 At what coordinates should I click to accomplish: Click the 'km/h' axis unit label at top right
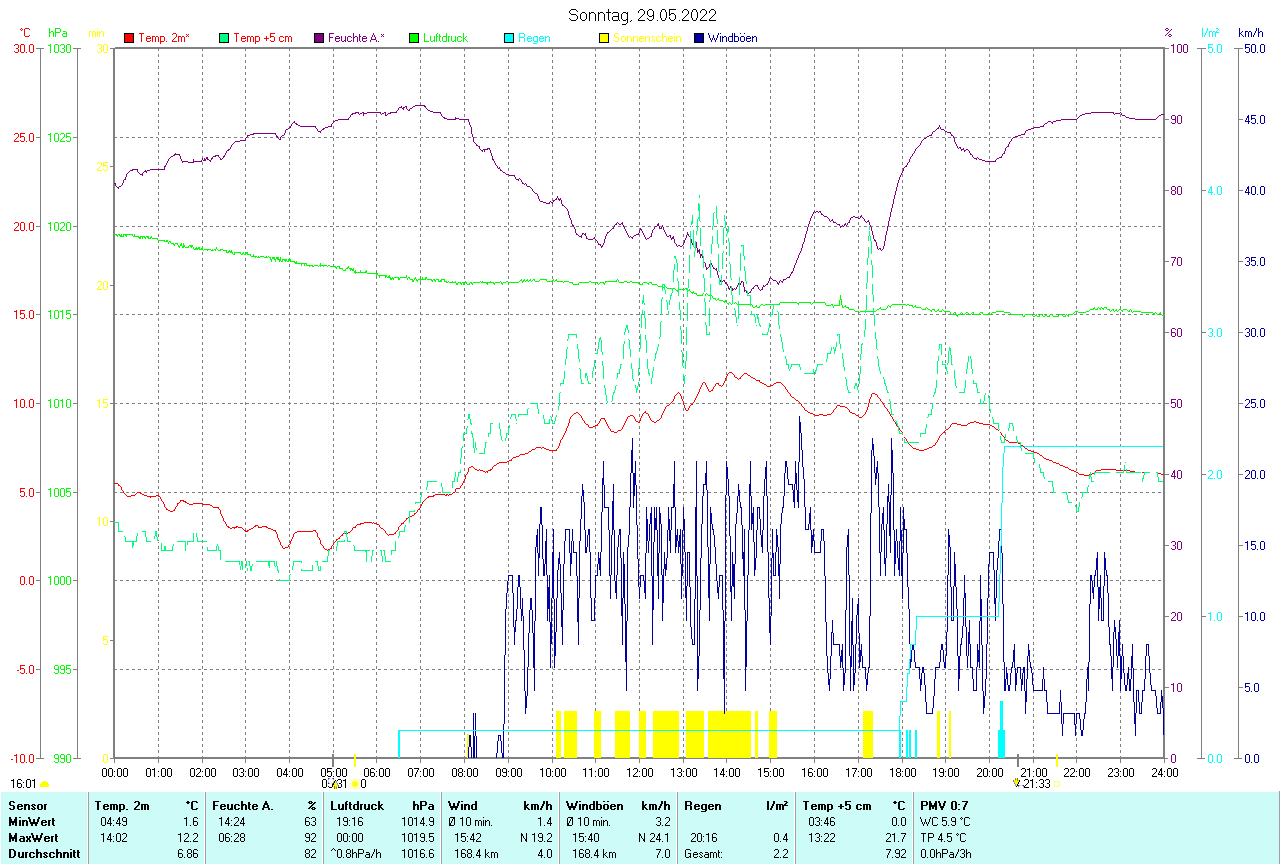coord(1251,33)
